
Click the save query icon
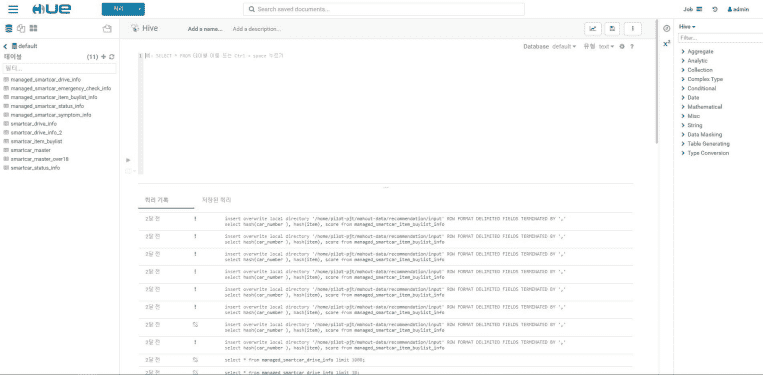pos(612,29)
